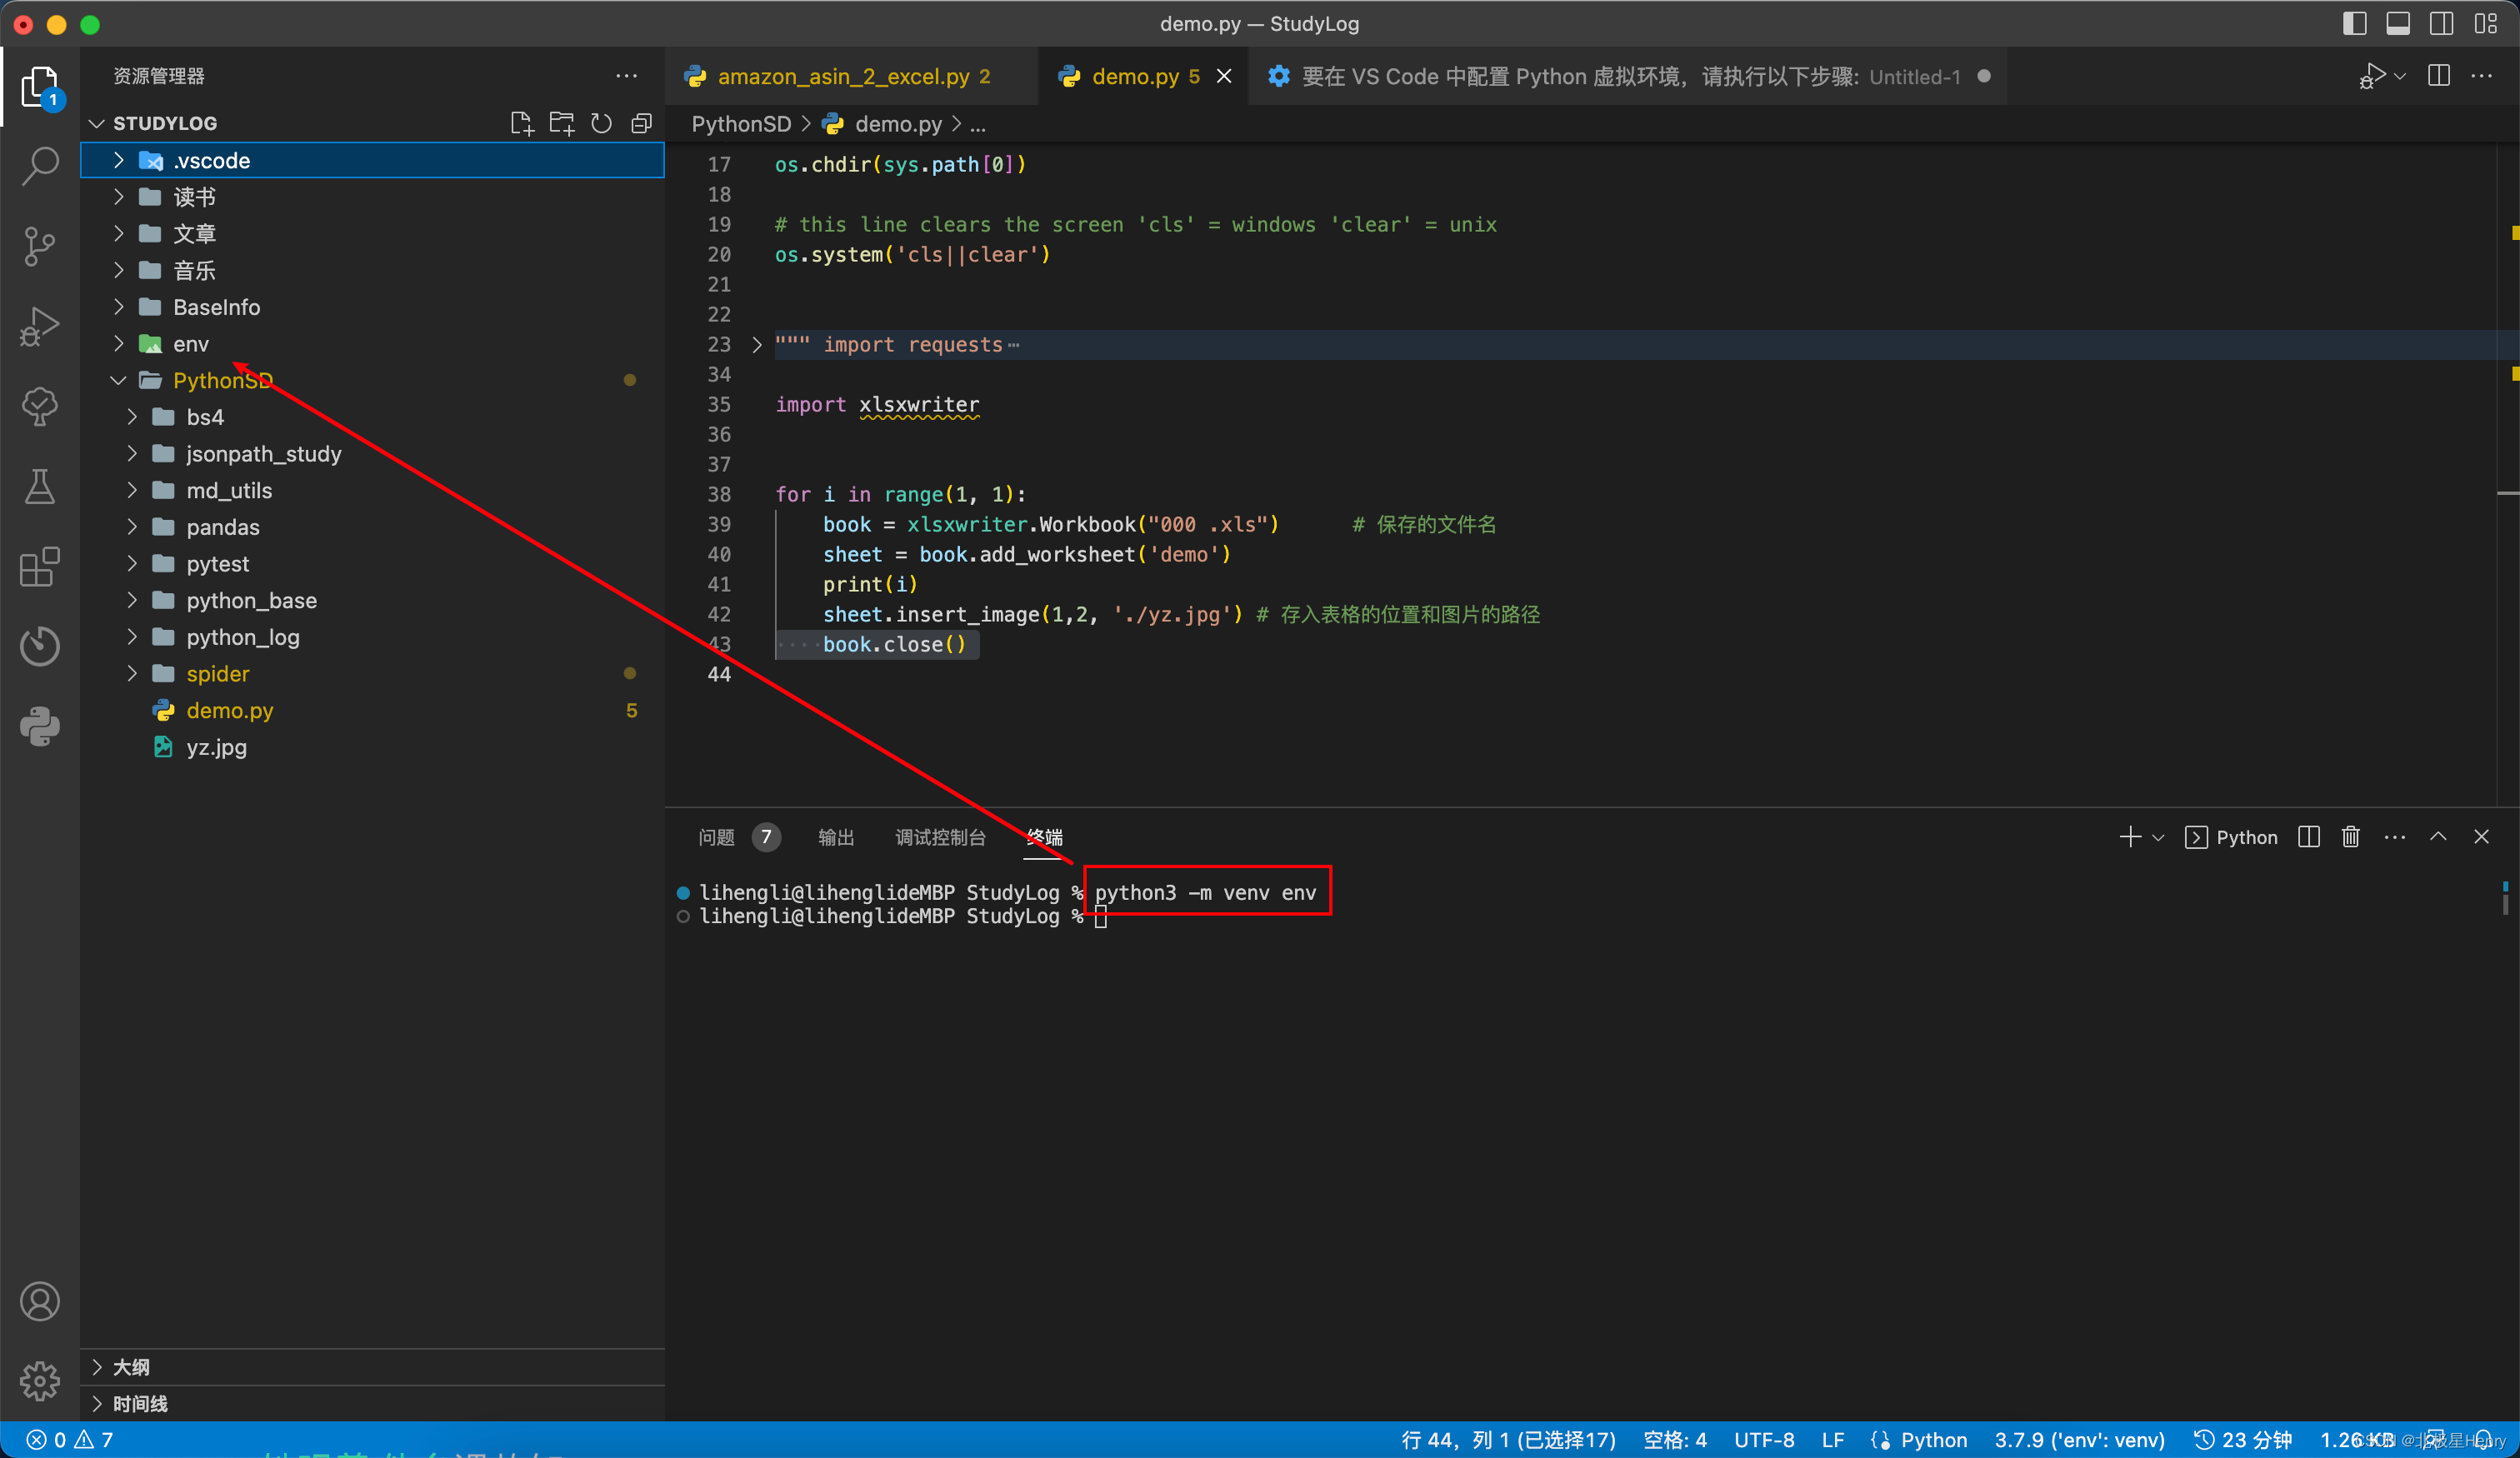Select the Python extension icon in activity bar

pyautogui.click(x=40, y=726)
